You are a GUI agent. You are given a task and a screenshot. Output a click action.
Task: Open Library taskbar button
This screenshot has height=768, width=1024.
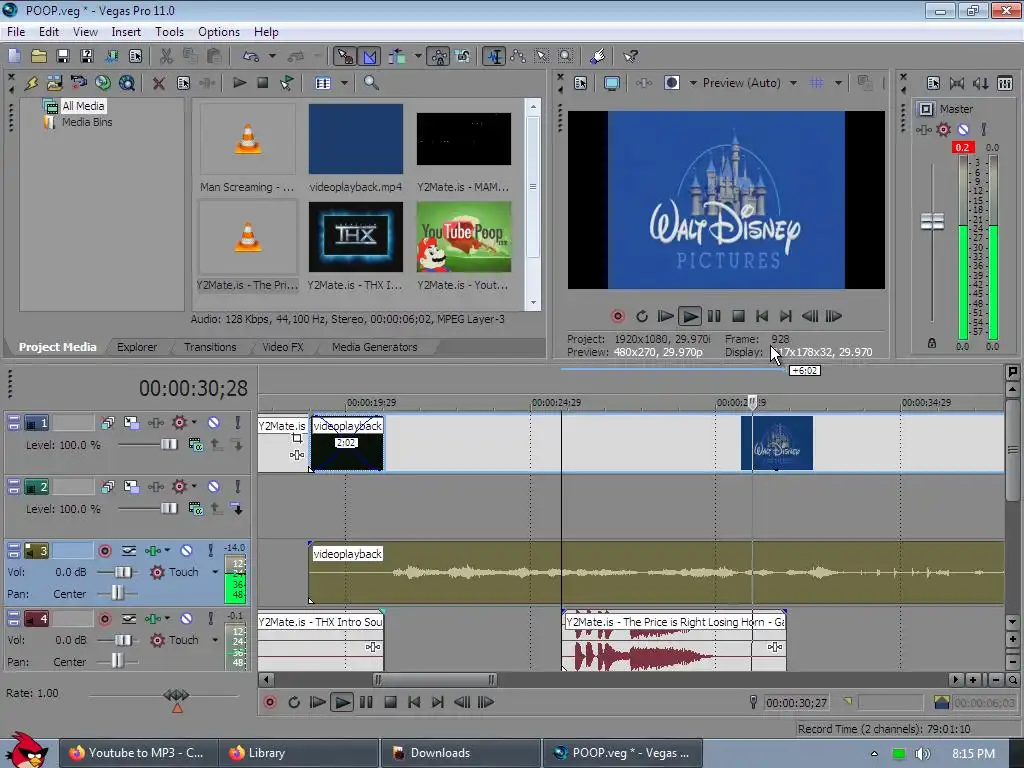[298, 753]
